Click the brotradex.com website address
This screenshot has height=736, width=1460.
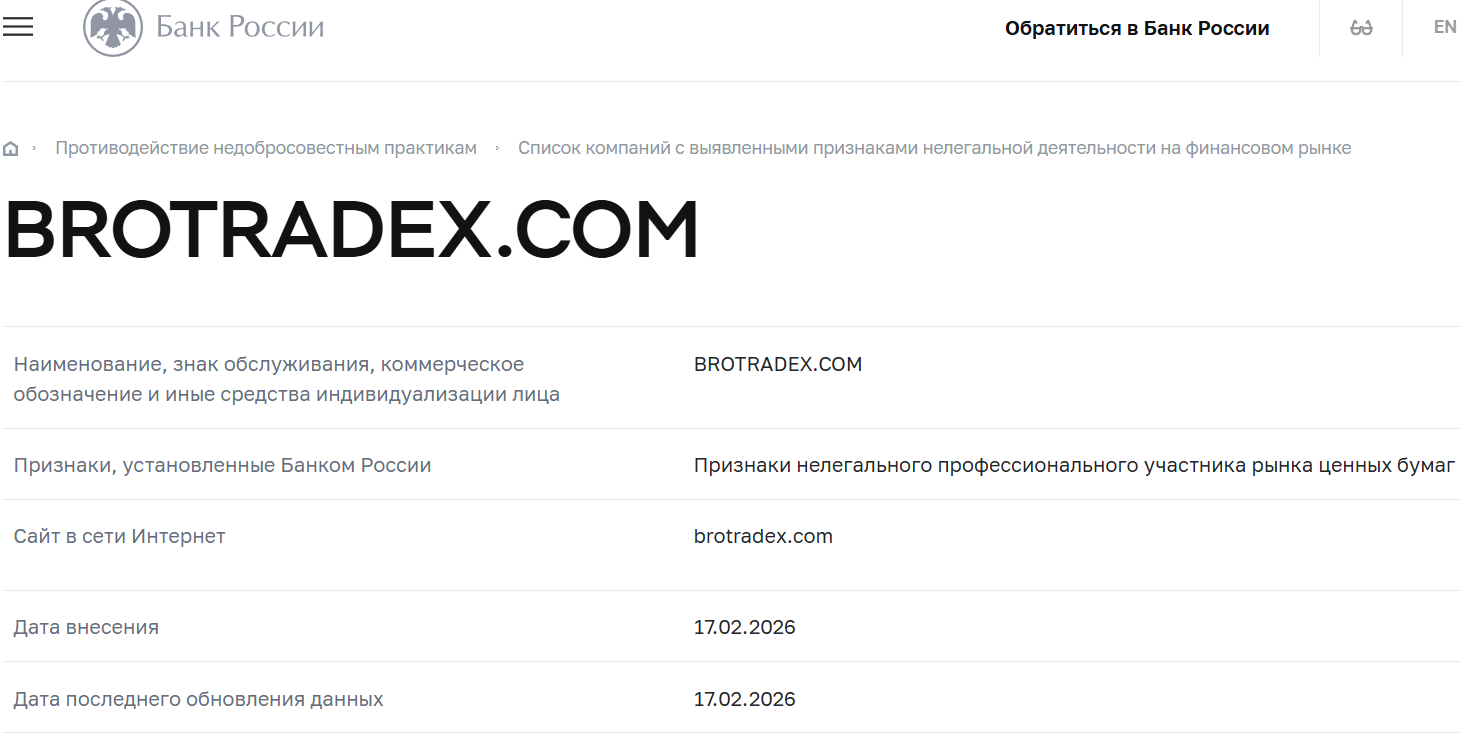coord(762,536)
